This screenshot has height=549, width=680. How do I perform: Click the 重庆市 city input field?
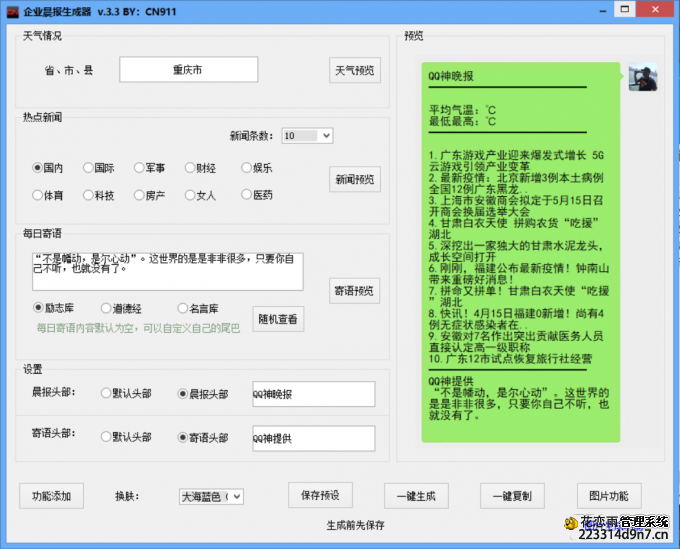(189, 69)
